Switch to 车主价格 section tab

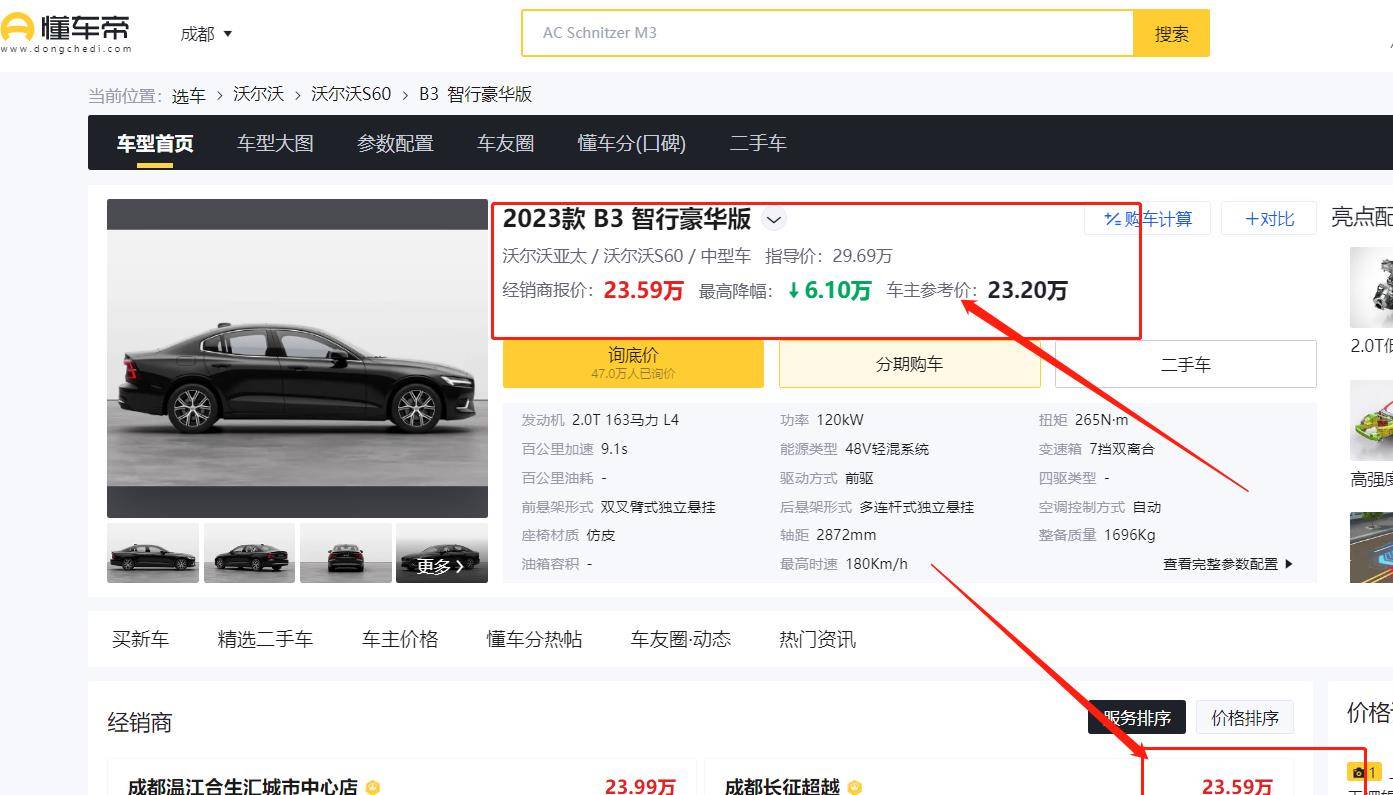[400, 639]
